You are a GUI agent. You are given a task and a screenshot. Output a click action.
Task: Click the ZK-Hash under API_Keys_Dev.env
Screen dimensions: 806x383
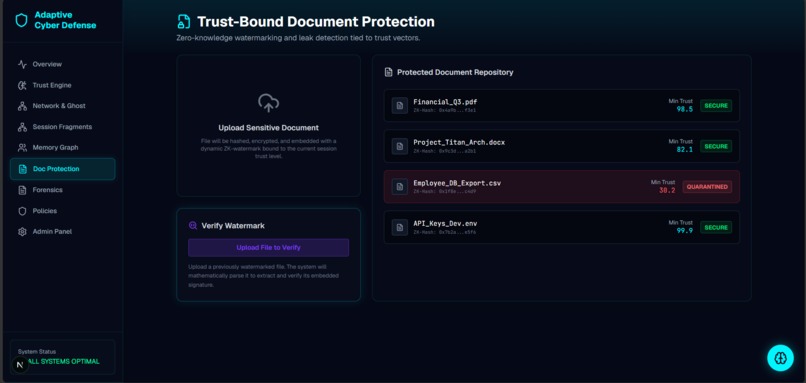coord(445,232)
